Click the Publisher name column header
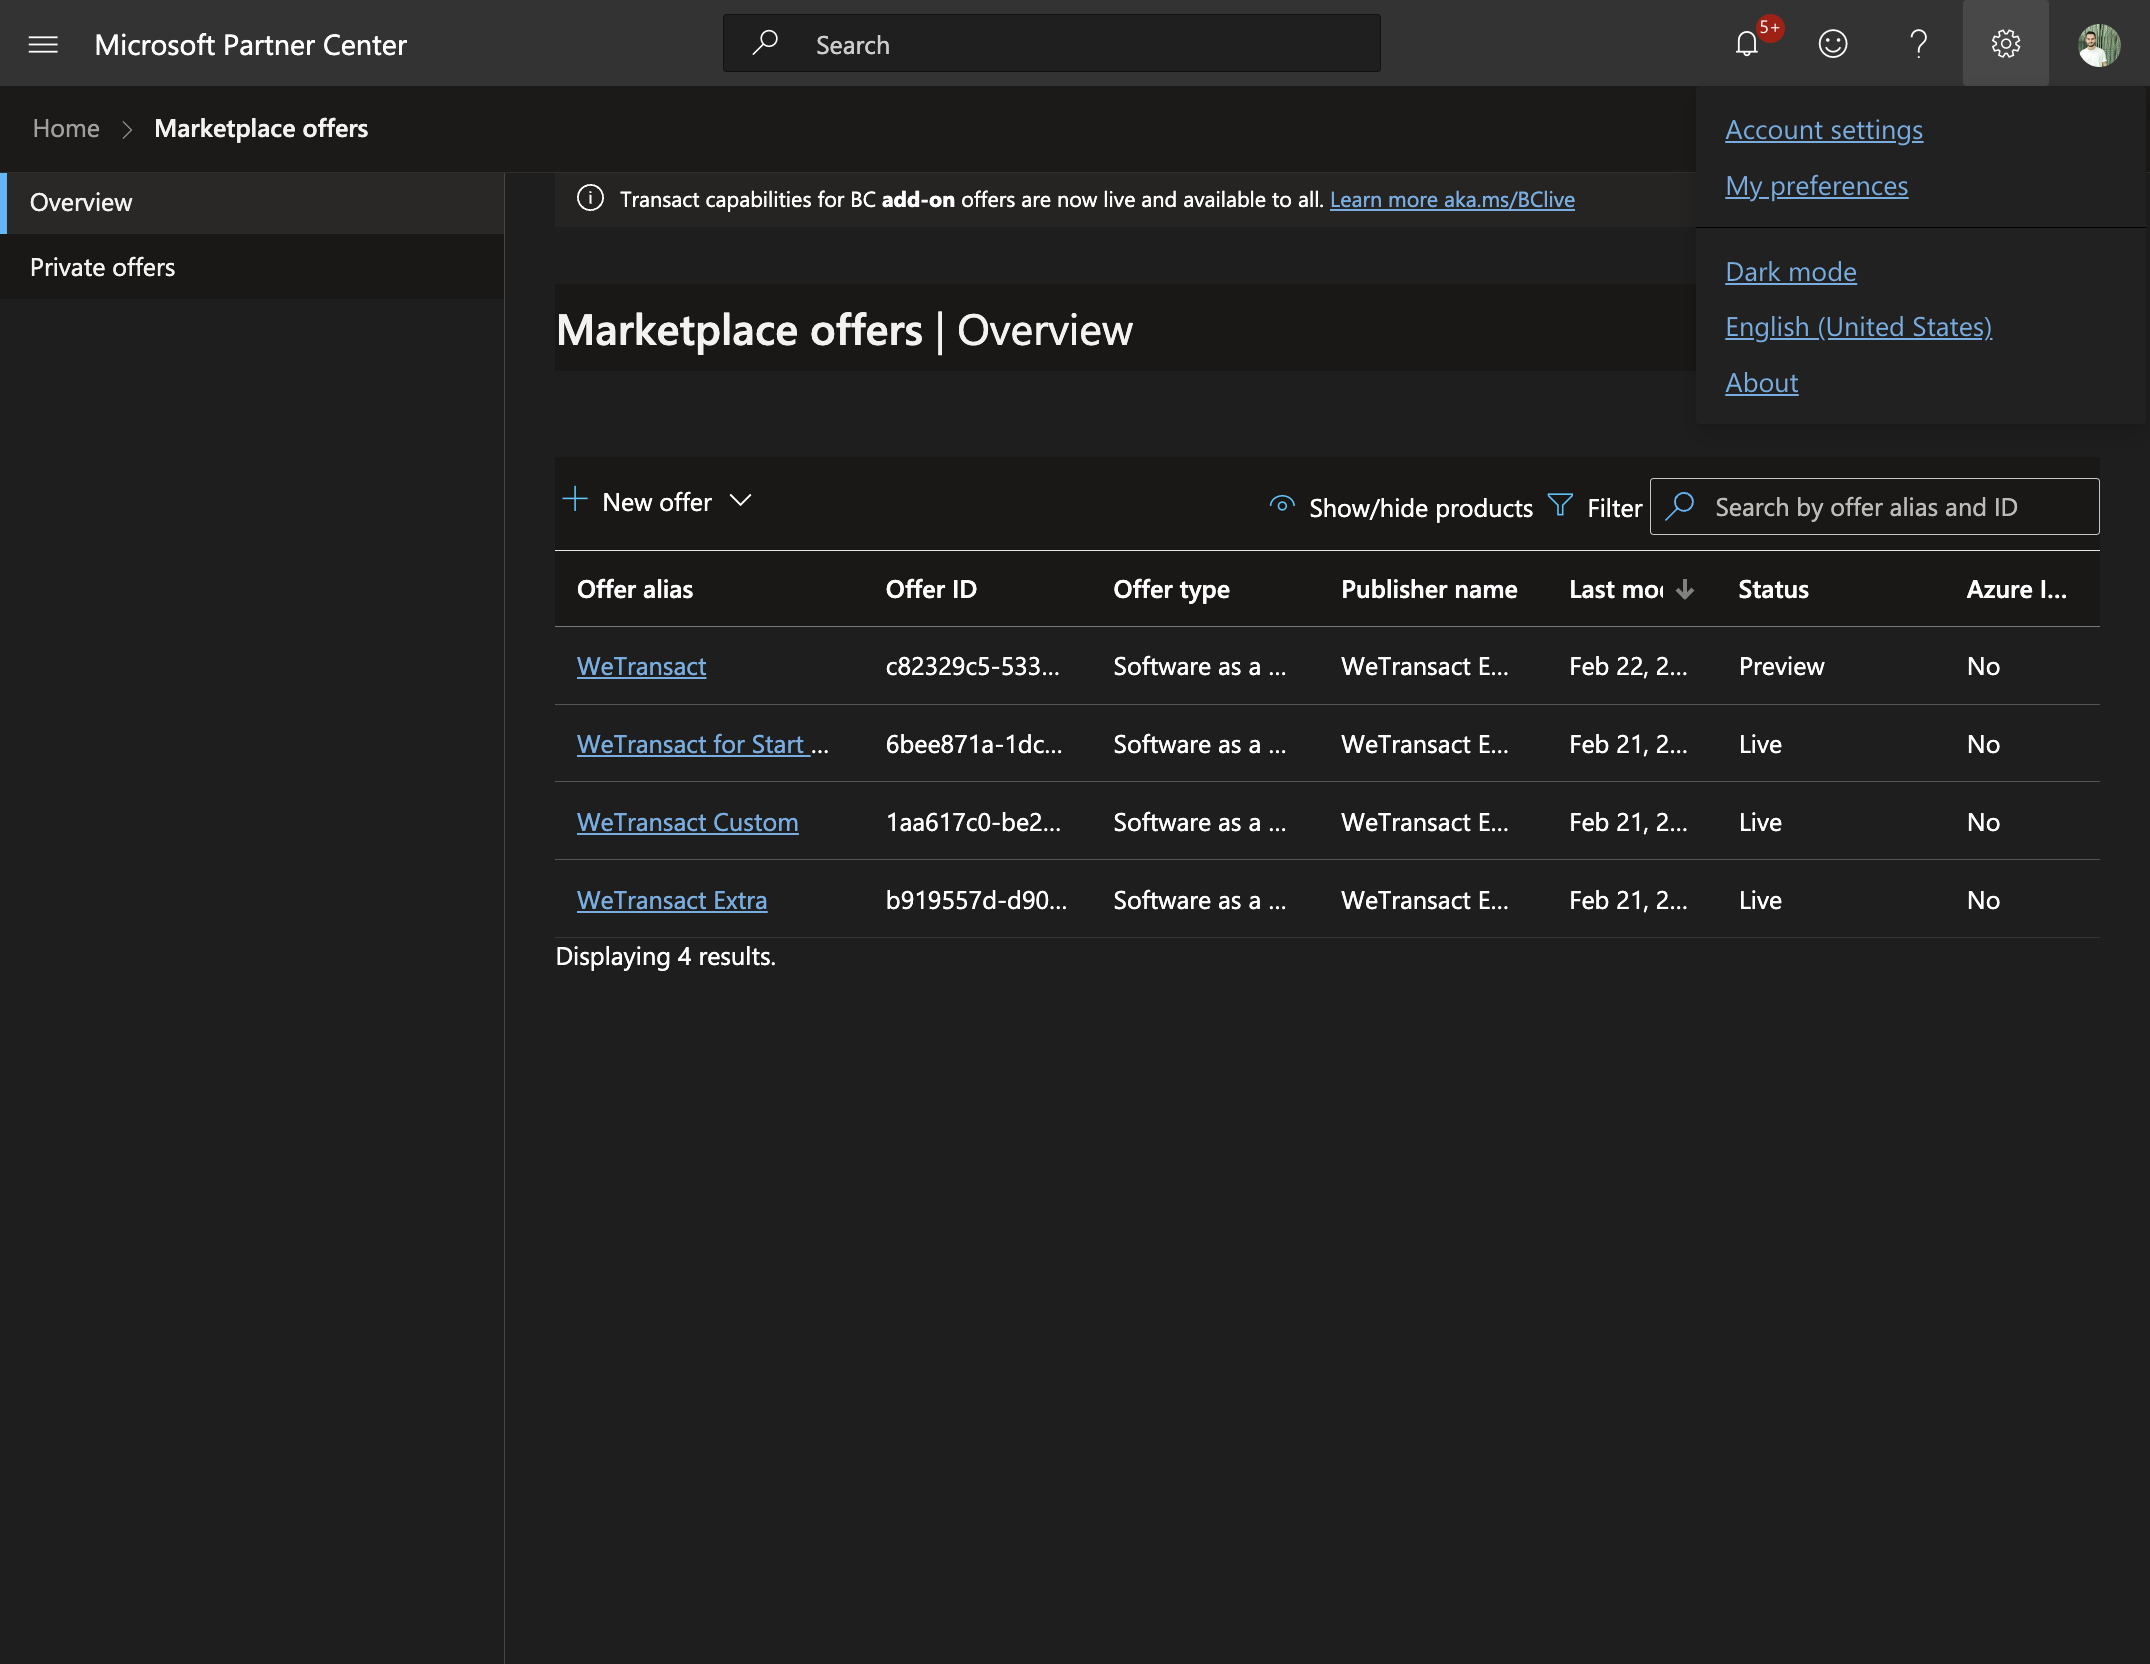This screenshot has width=2150, height=1664. pos(1429,589)
